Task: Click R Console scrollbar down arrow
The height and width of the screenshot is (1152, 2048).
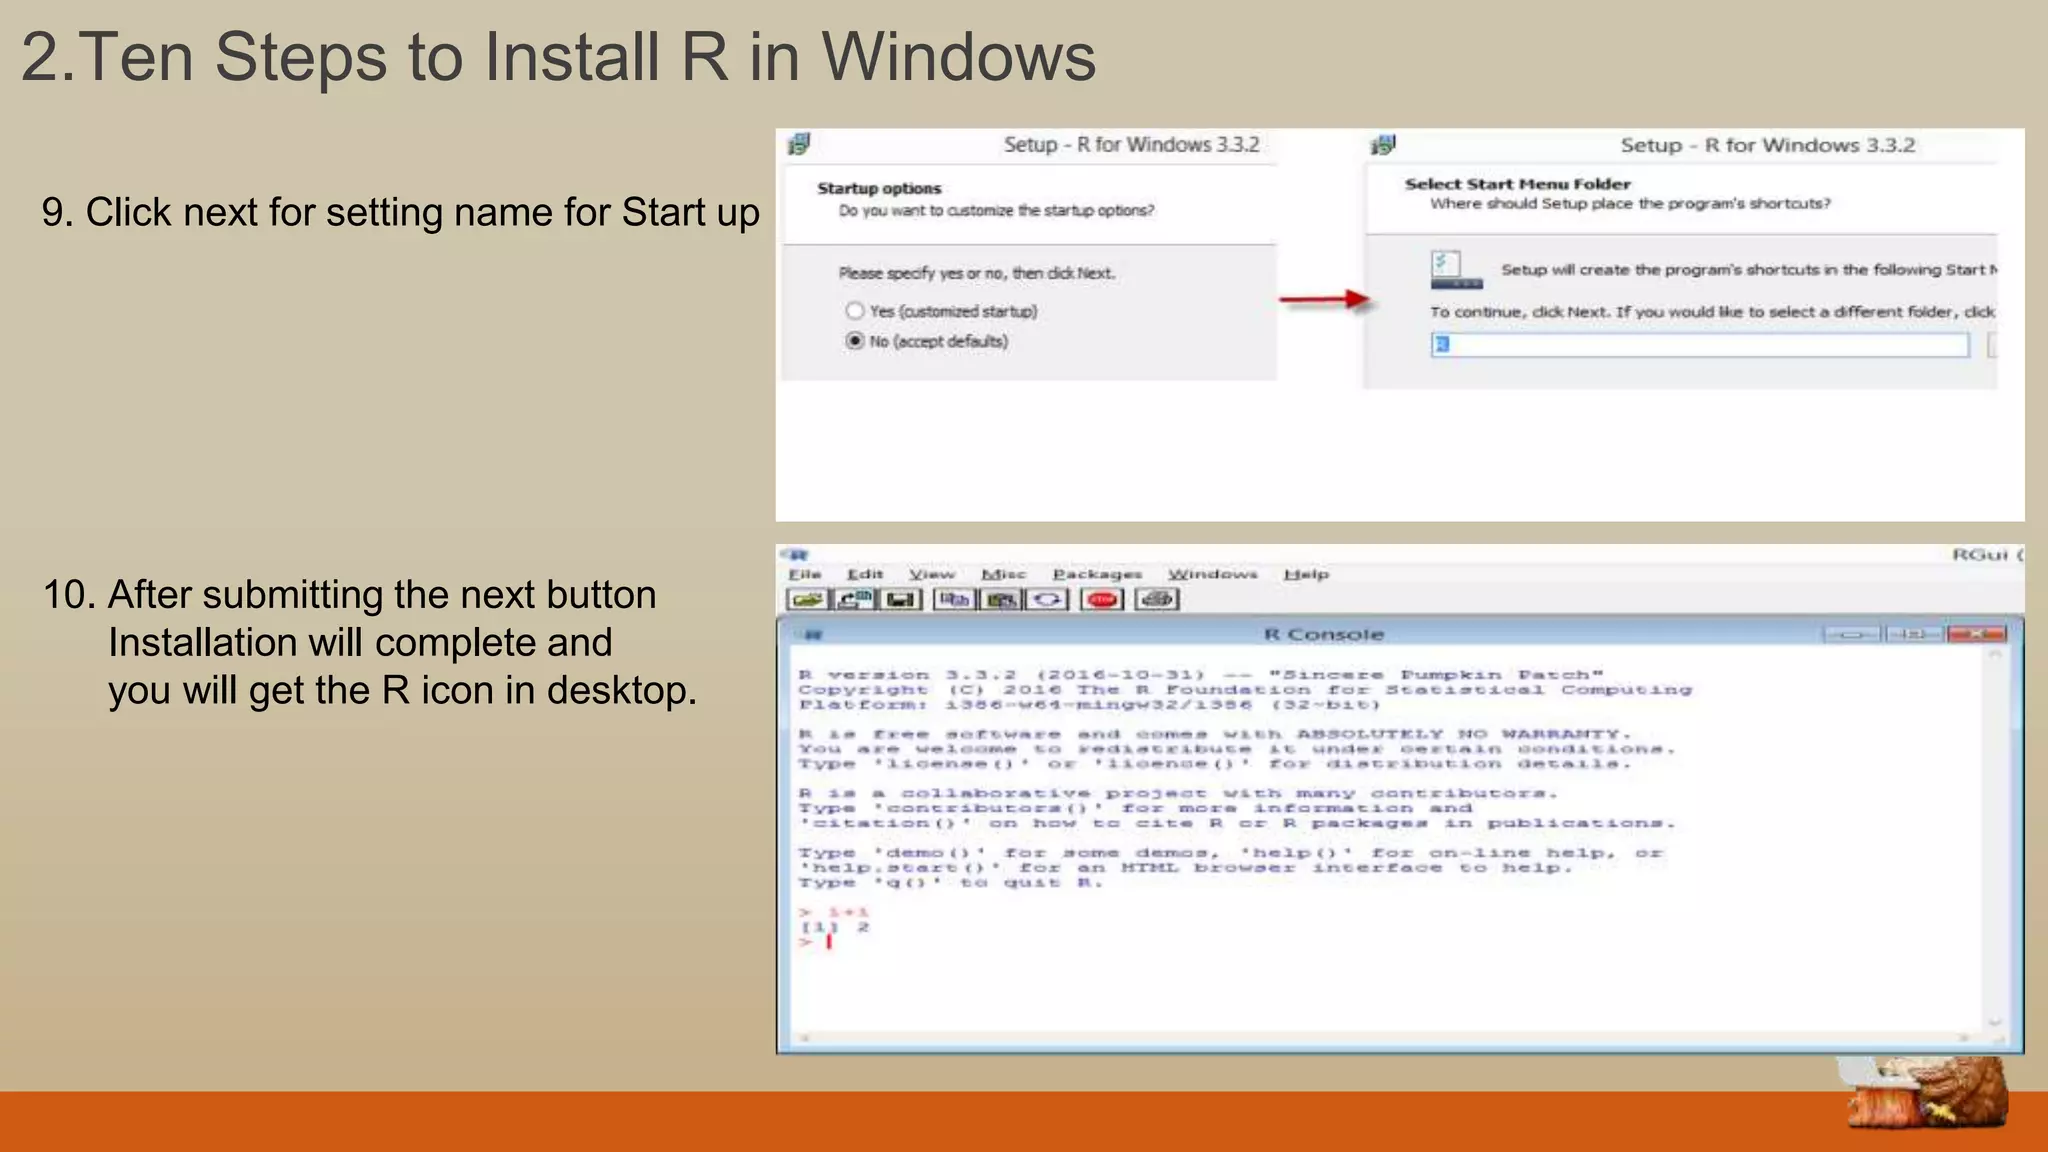Action: 1994,1022
